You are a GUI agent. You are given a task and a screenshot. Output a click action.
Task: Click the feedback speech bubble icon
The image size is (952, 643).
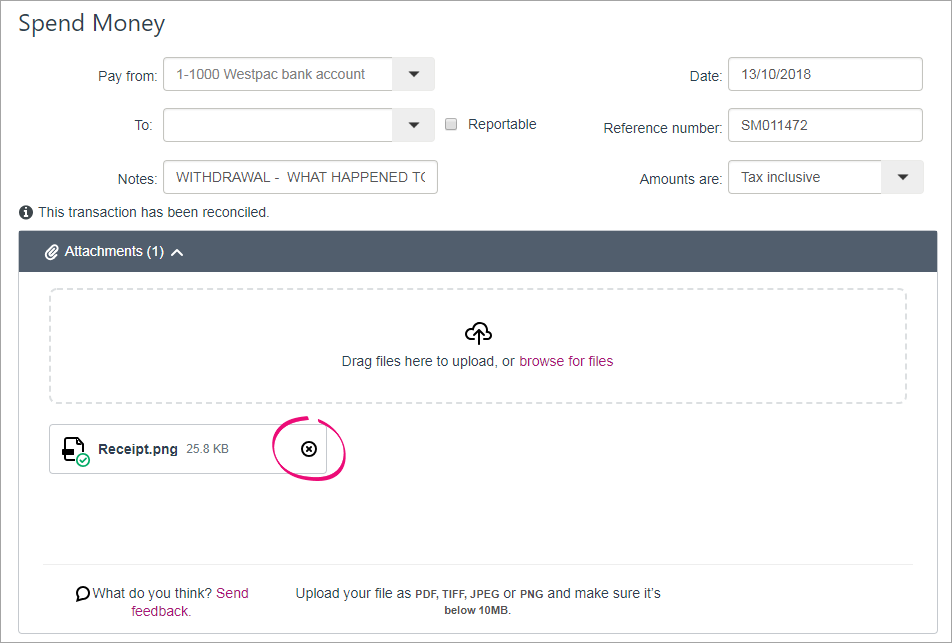click(x=82, y=594)
